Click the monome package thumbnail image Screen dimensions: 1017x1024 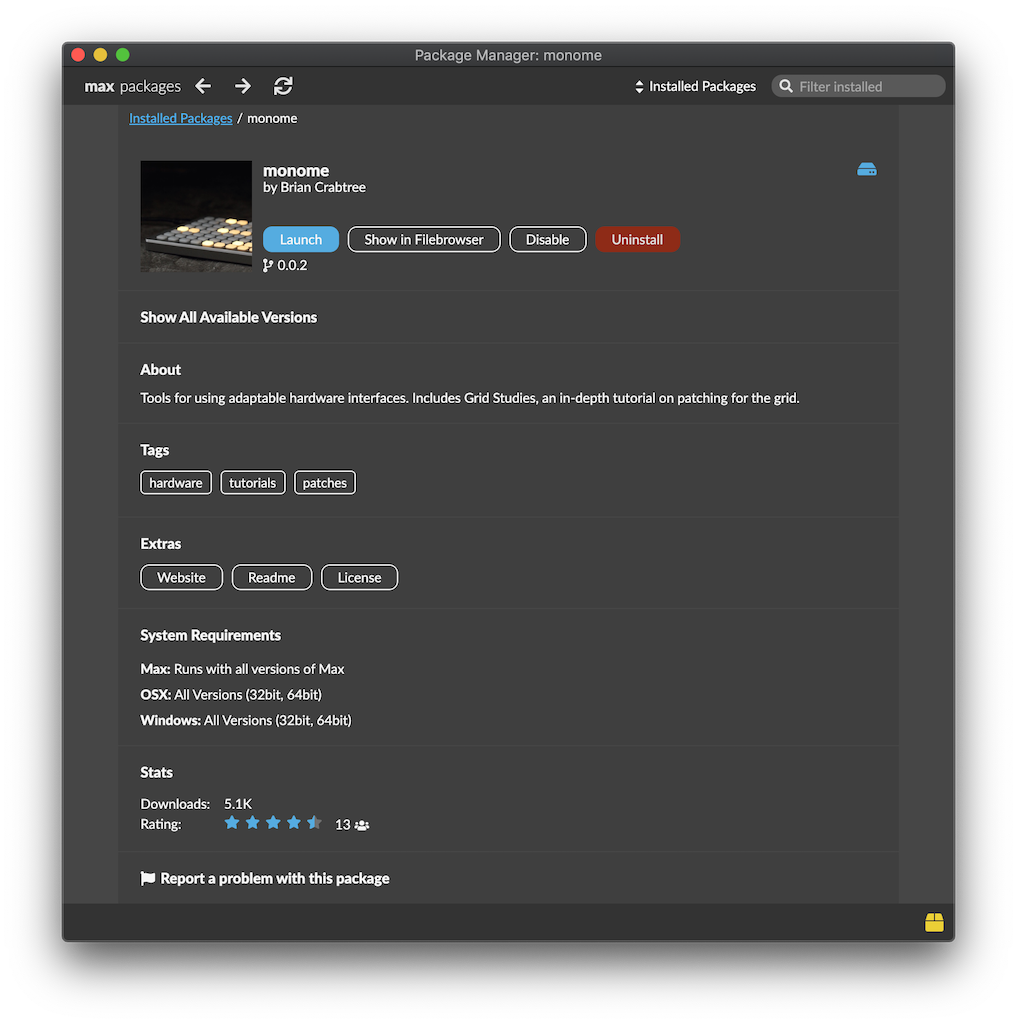[x=196, y=216]
